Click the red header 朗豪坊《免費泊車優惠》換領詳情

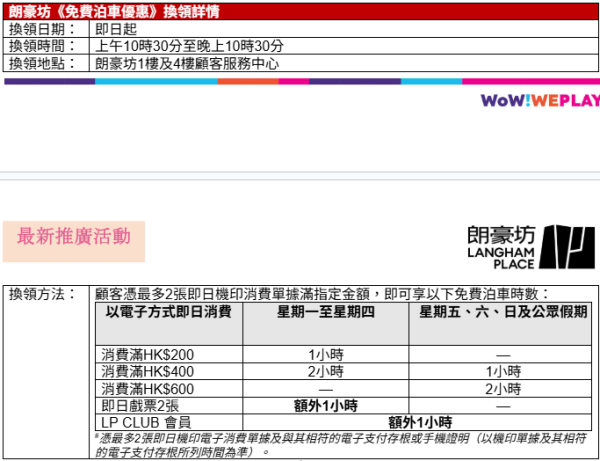(x=301, y=11)
